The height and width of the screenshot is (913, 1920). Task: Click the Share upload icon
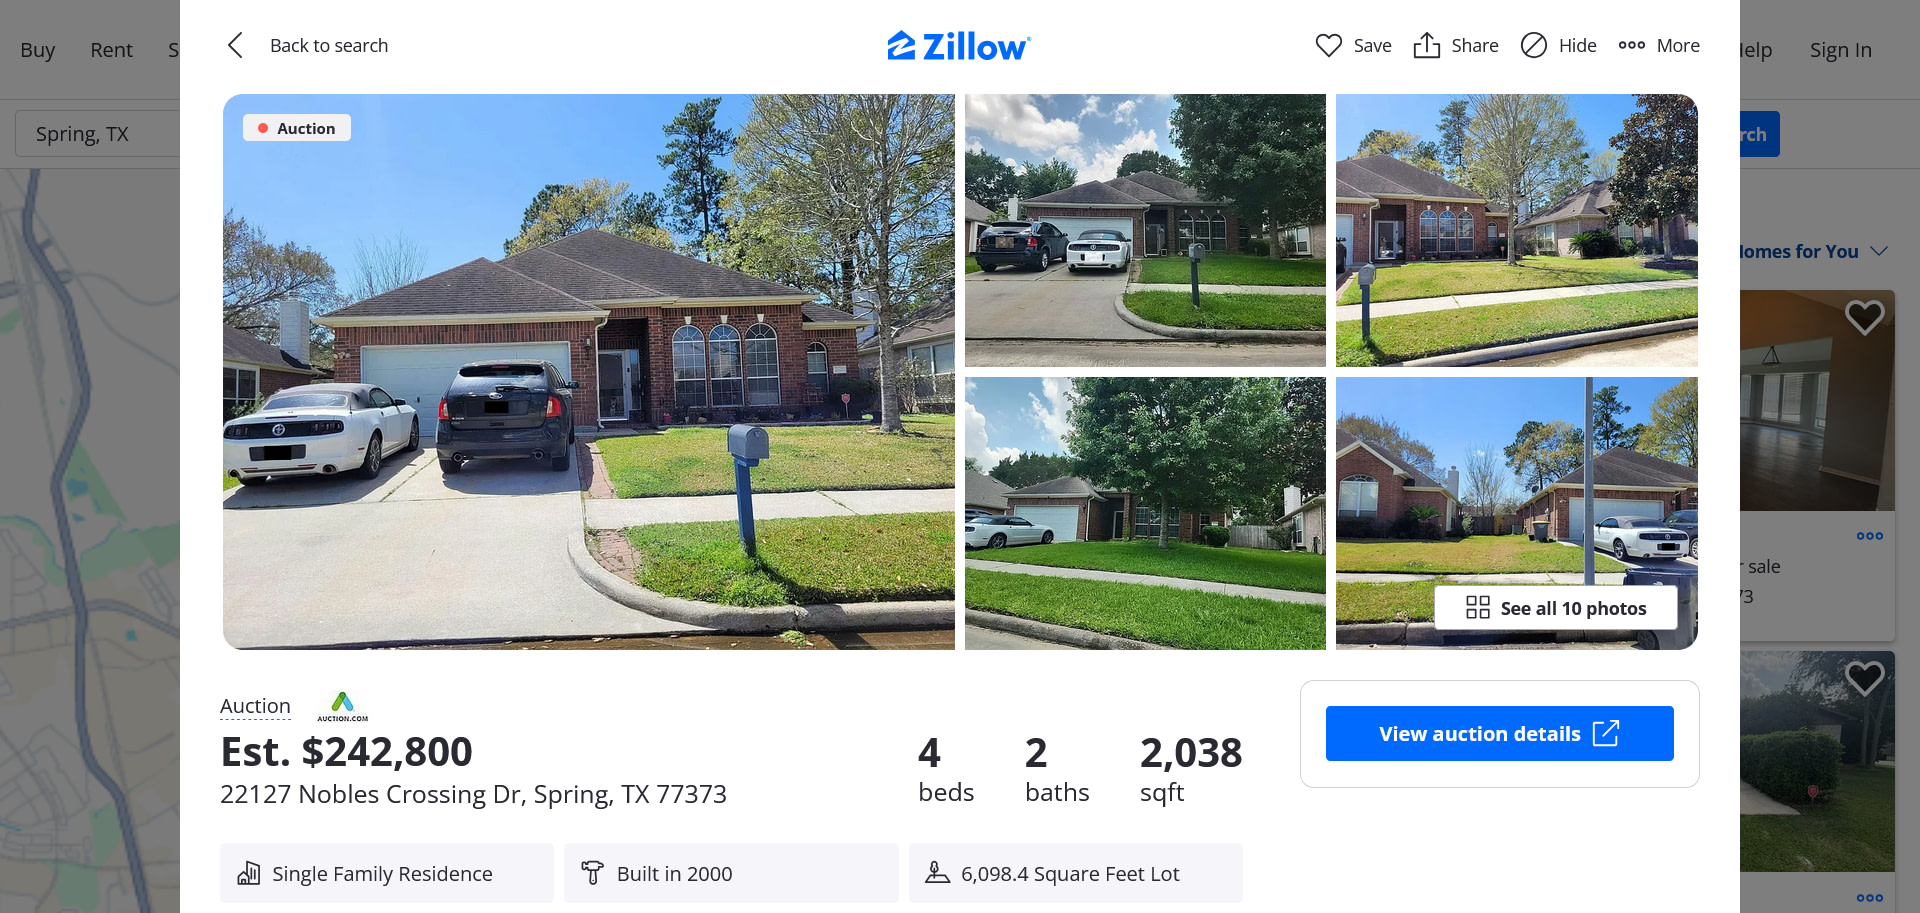point(1426,45)
